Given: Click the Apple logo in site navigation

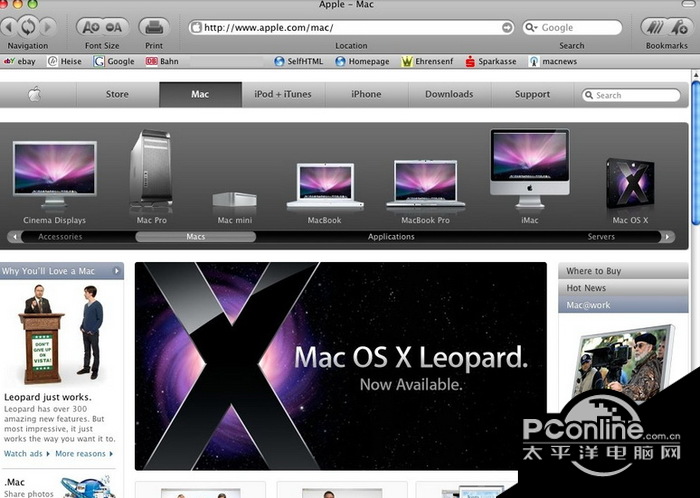Looking at the screenshot, I should pos(35,94).
